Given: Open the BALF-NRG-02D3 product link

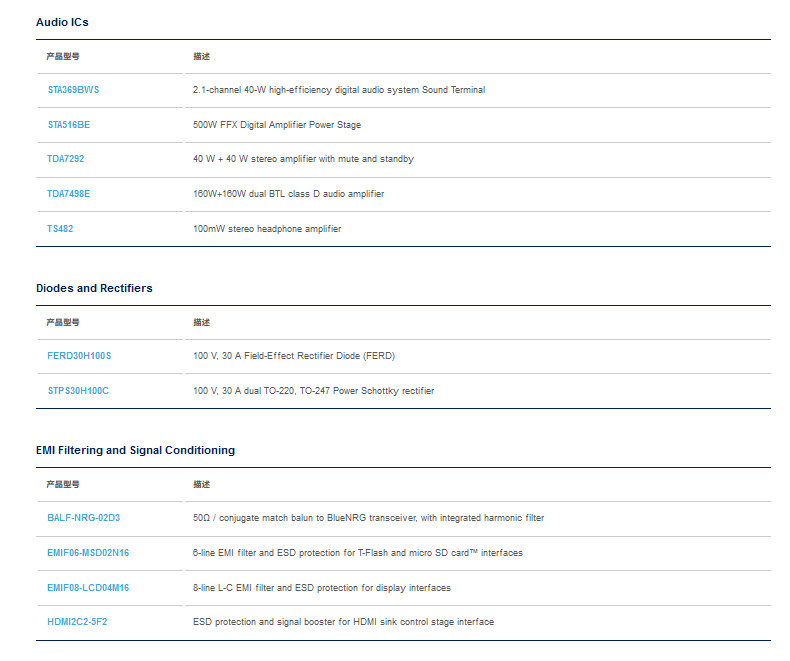Looking at the screenshot, I should pyautogui.click(x=84, y=517).
